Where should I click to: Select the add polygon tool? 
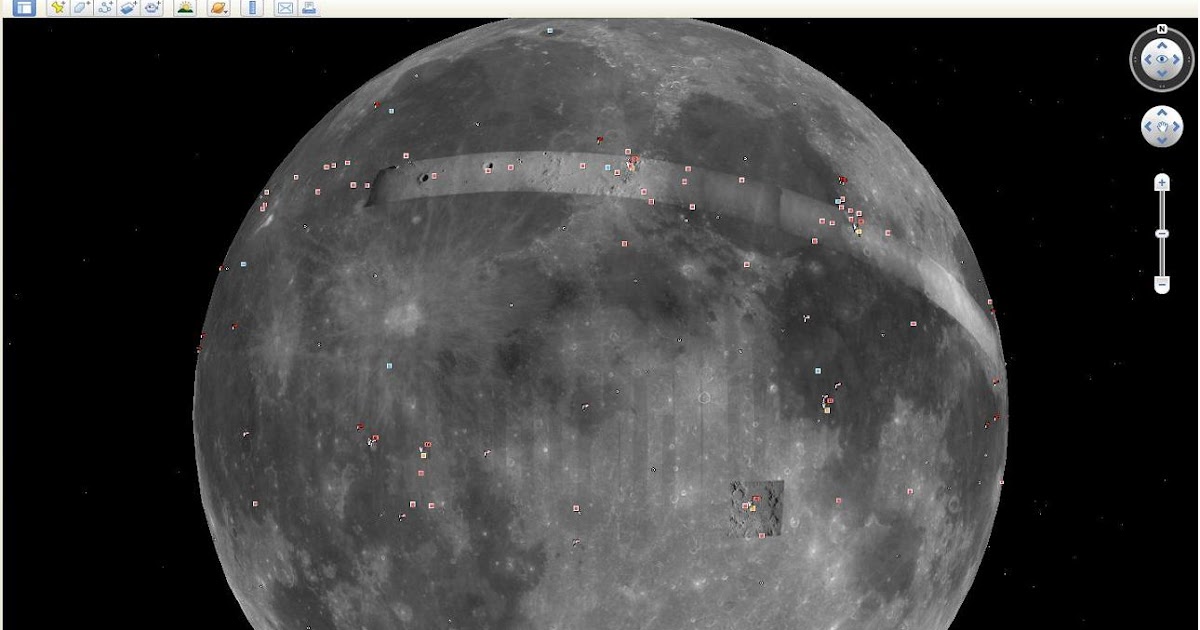(81, 8)
